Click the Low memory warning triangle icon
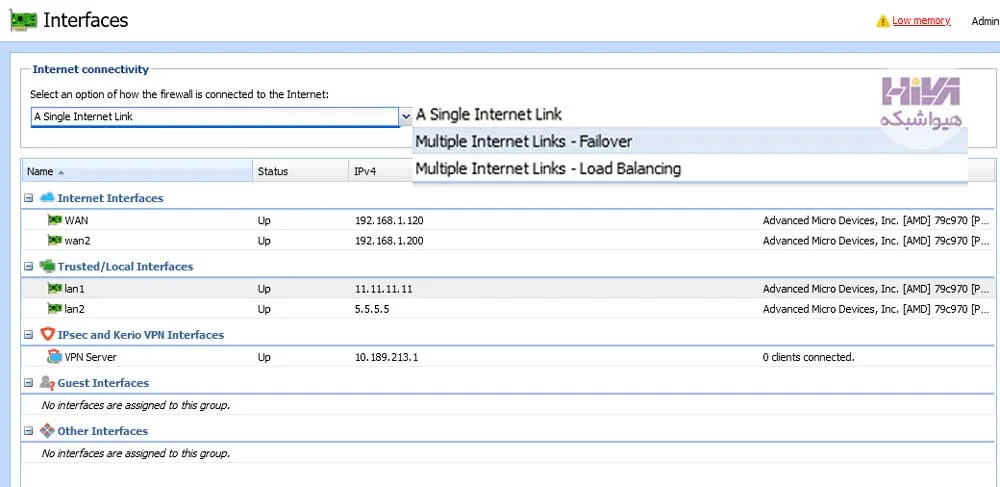 click(883, 21)
